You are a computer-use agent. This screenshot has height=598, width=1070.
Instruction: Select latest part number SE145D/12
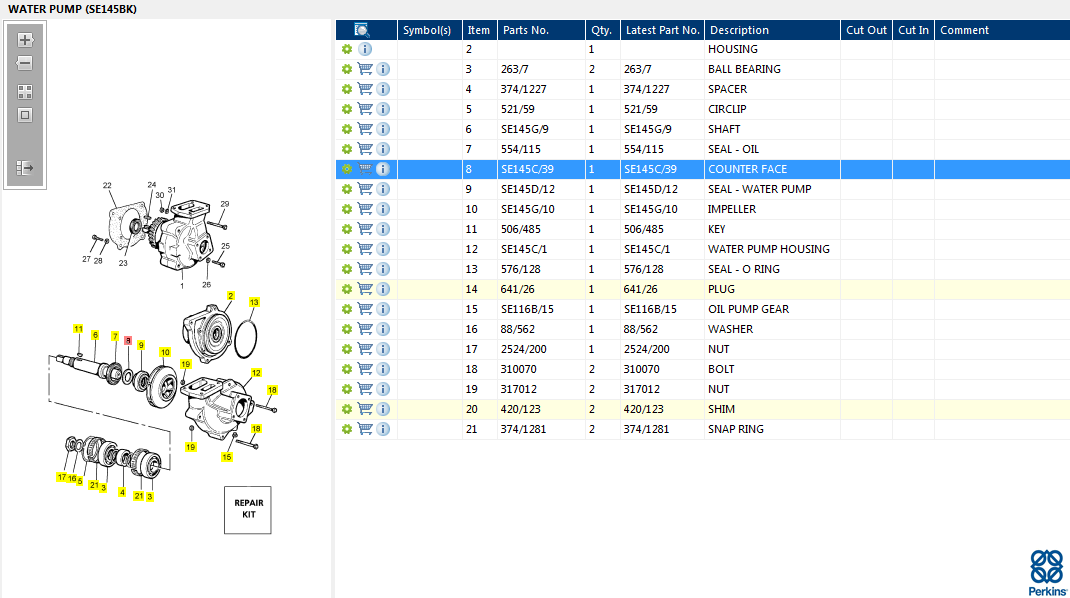[663, 188]
